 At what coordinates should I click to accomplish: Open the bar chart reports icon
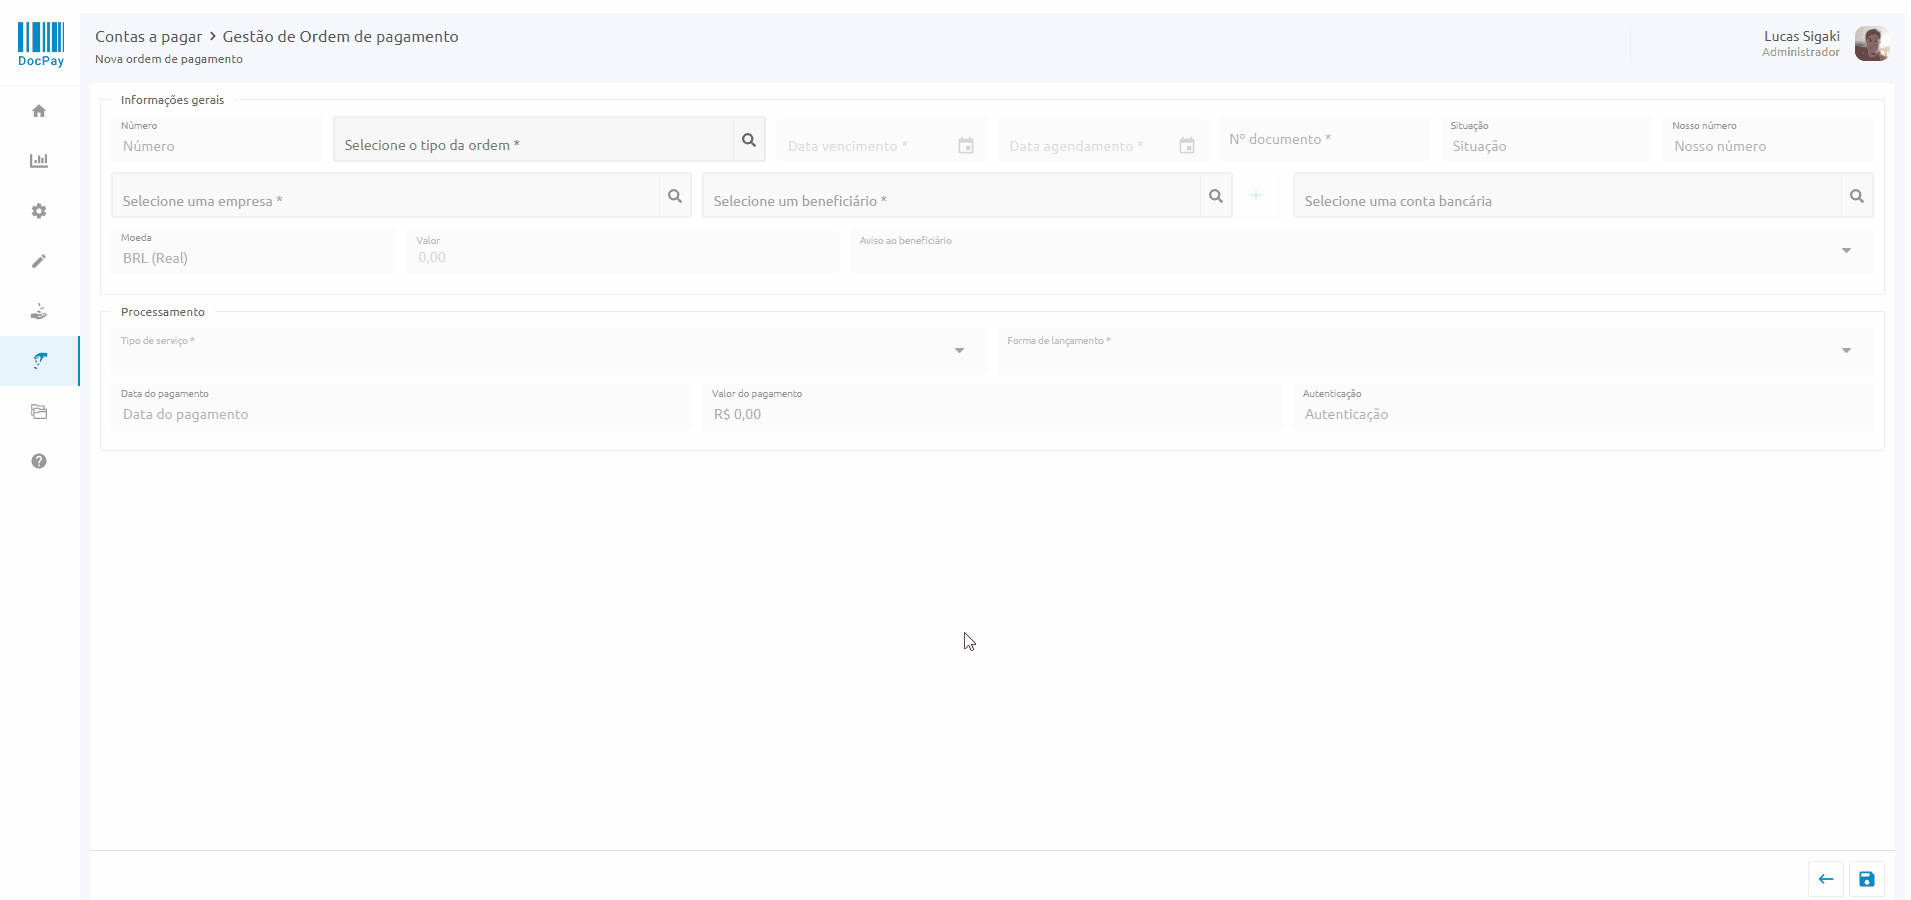click(x=39, y=161)
